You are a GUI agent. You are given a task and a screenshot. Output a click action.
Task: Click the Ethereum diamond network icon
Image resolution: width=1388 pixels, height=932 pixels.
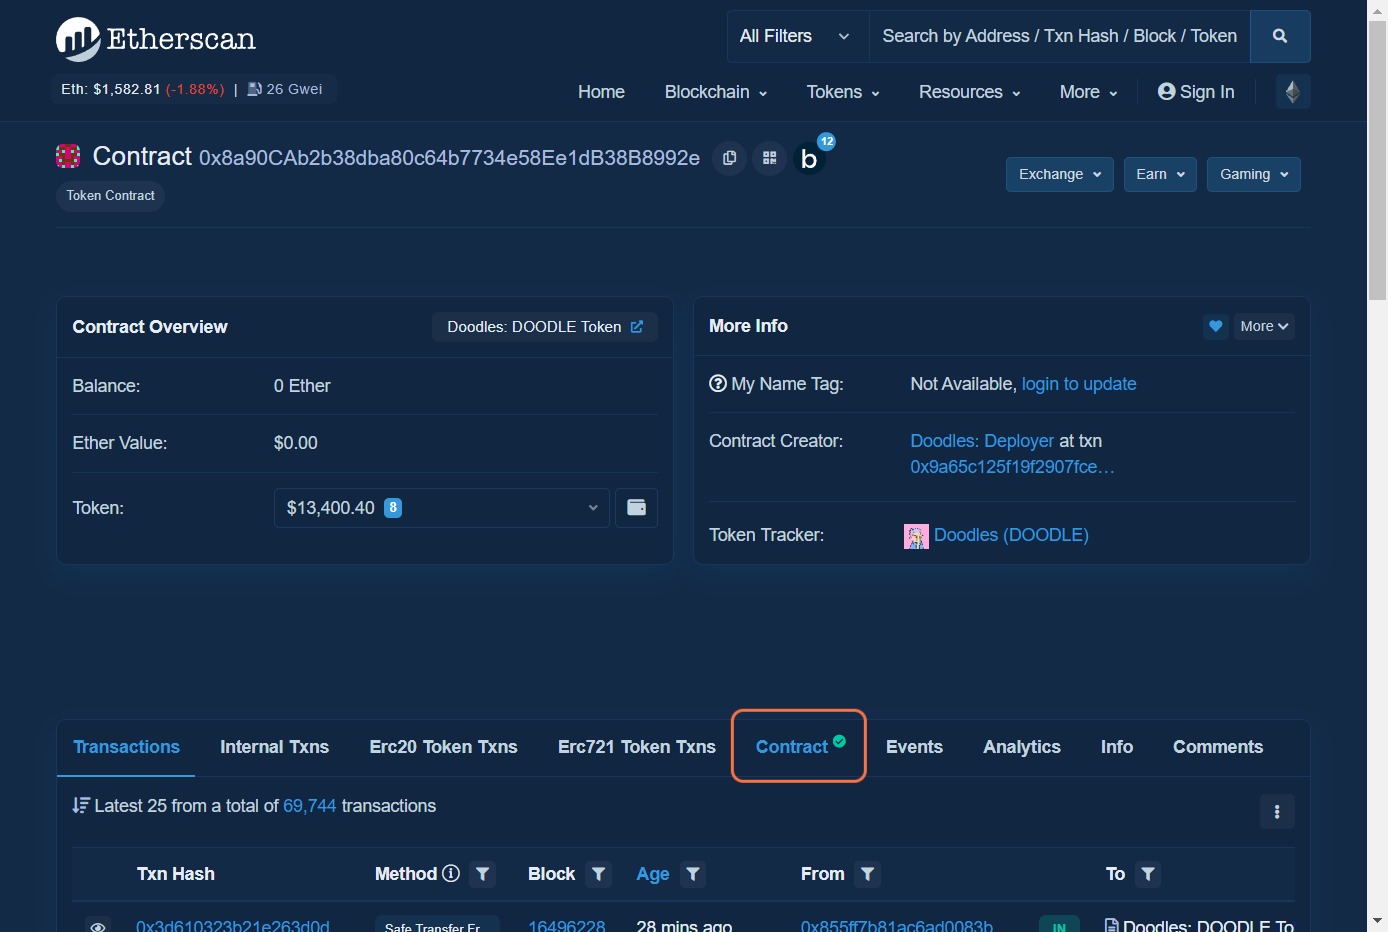(1293, 92)
